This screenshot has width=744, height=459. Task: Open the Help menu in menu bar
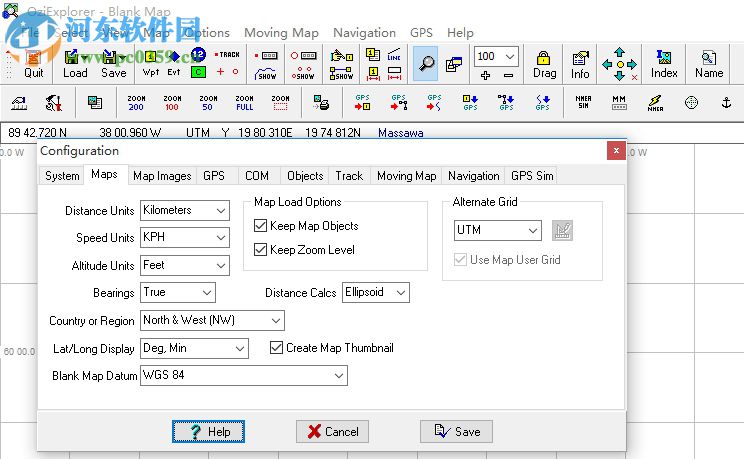(x=460, y=33)
